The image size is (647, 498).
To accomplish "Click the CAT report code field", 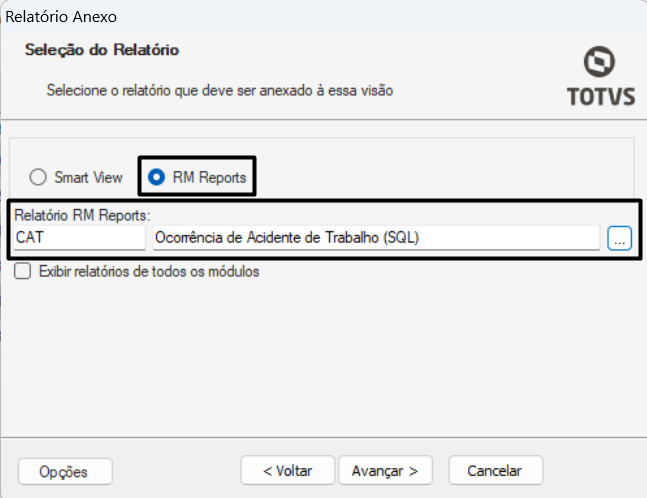I will click(80, 238).
